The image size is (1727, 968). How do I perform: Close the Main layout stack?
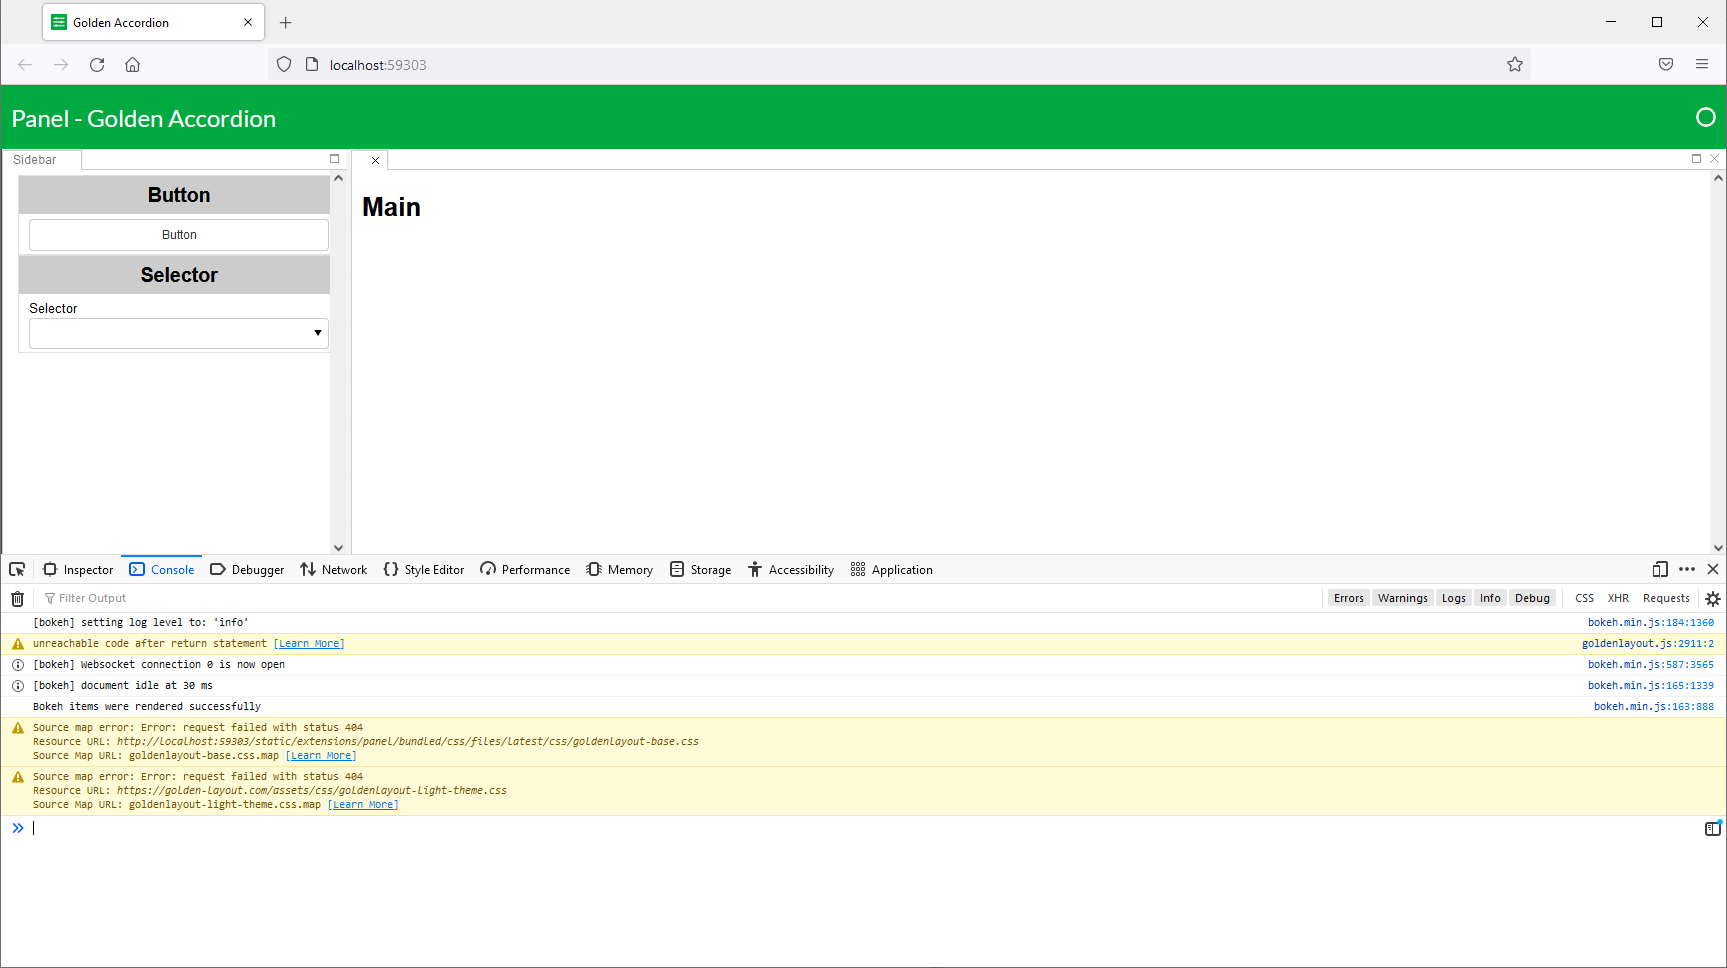click(1714, 159)
